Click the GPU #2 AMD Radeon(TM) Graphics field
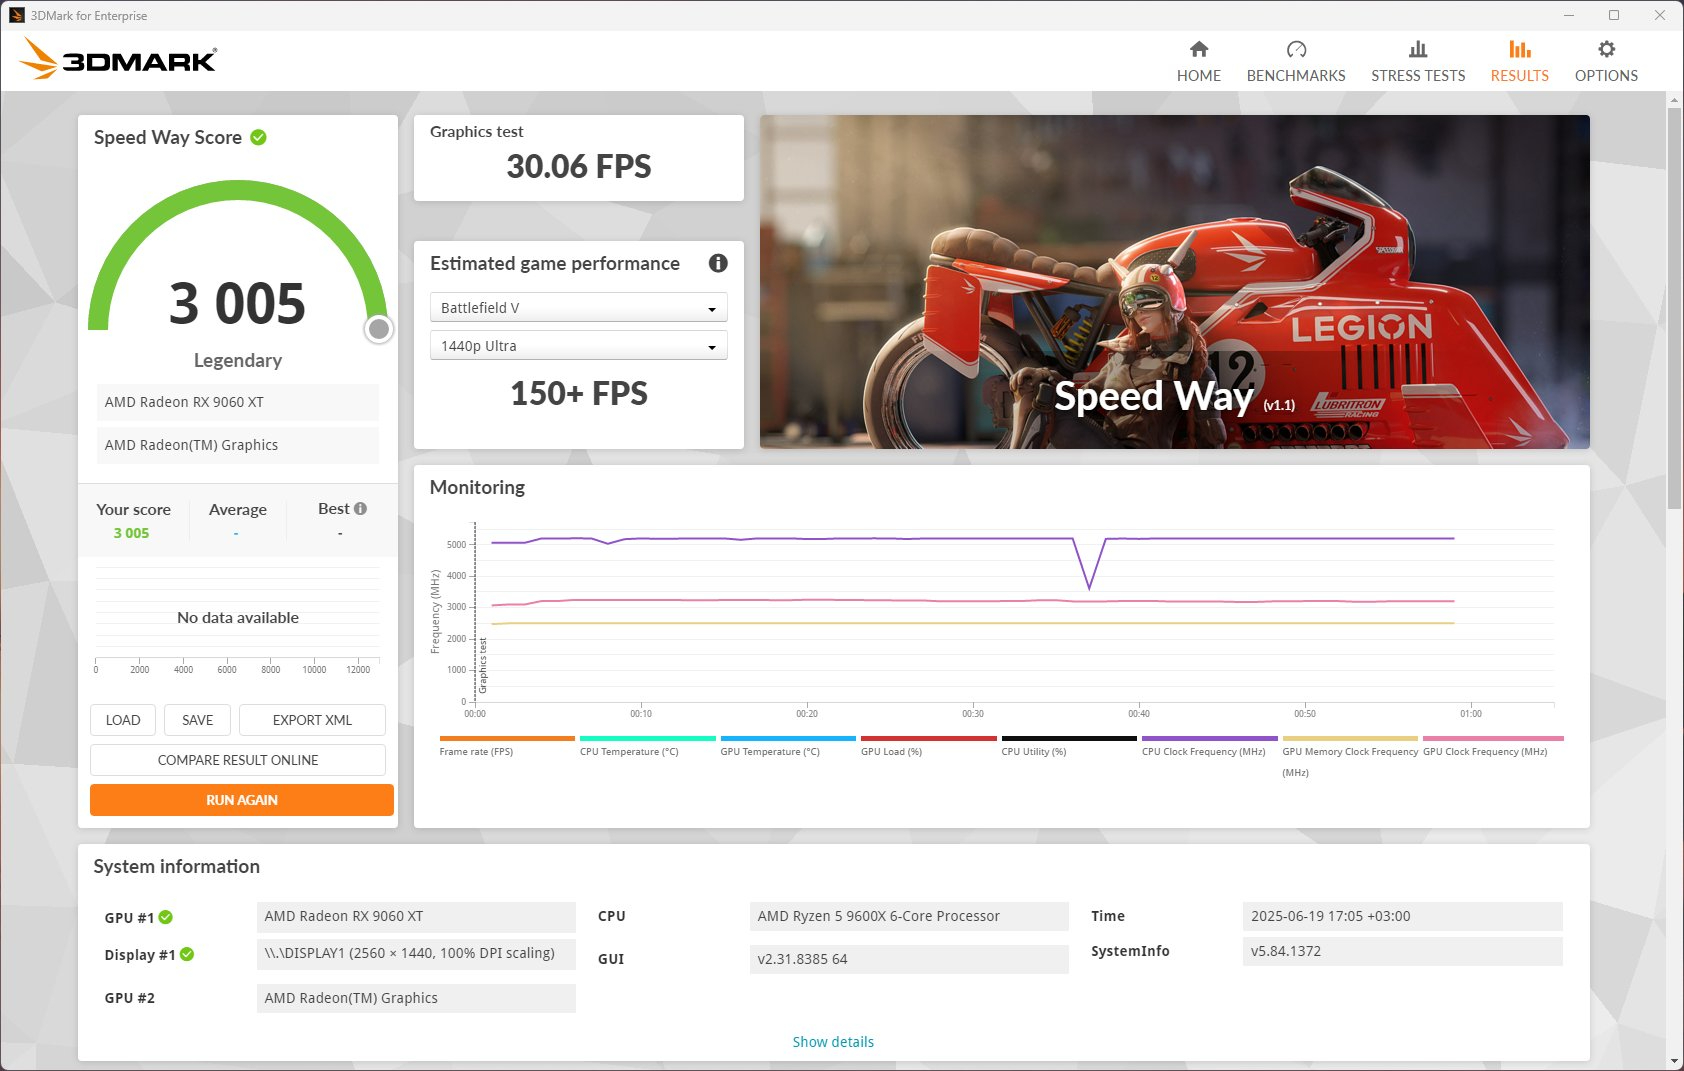 [x=416, y=998]
